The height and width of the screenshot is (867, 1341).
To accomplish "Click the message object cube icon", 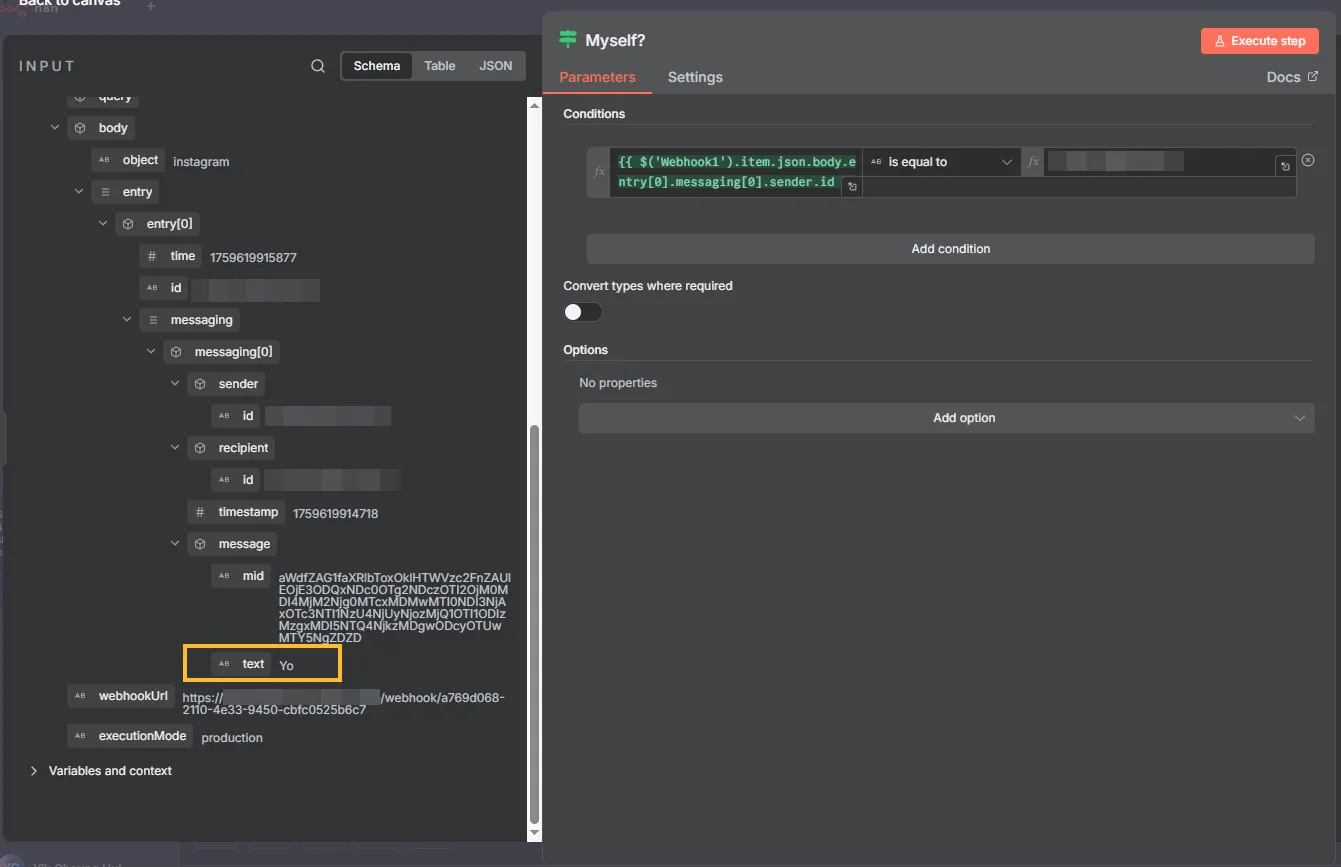I will [x=200, y=544].
